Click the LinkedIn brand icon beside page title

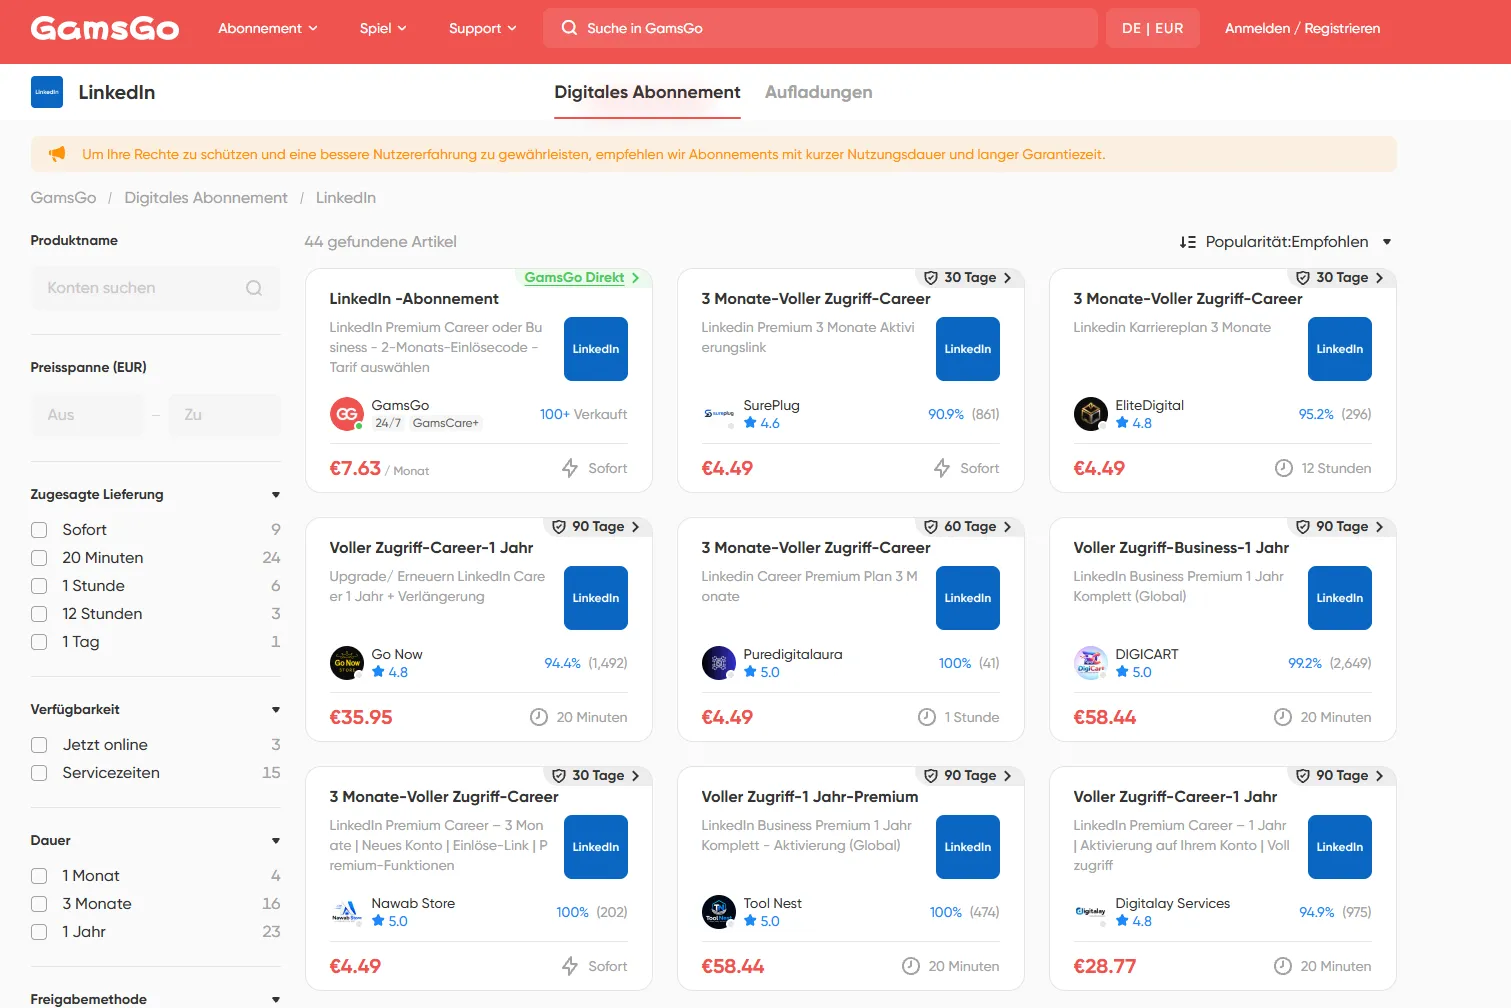[x=47, y=92]
